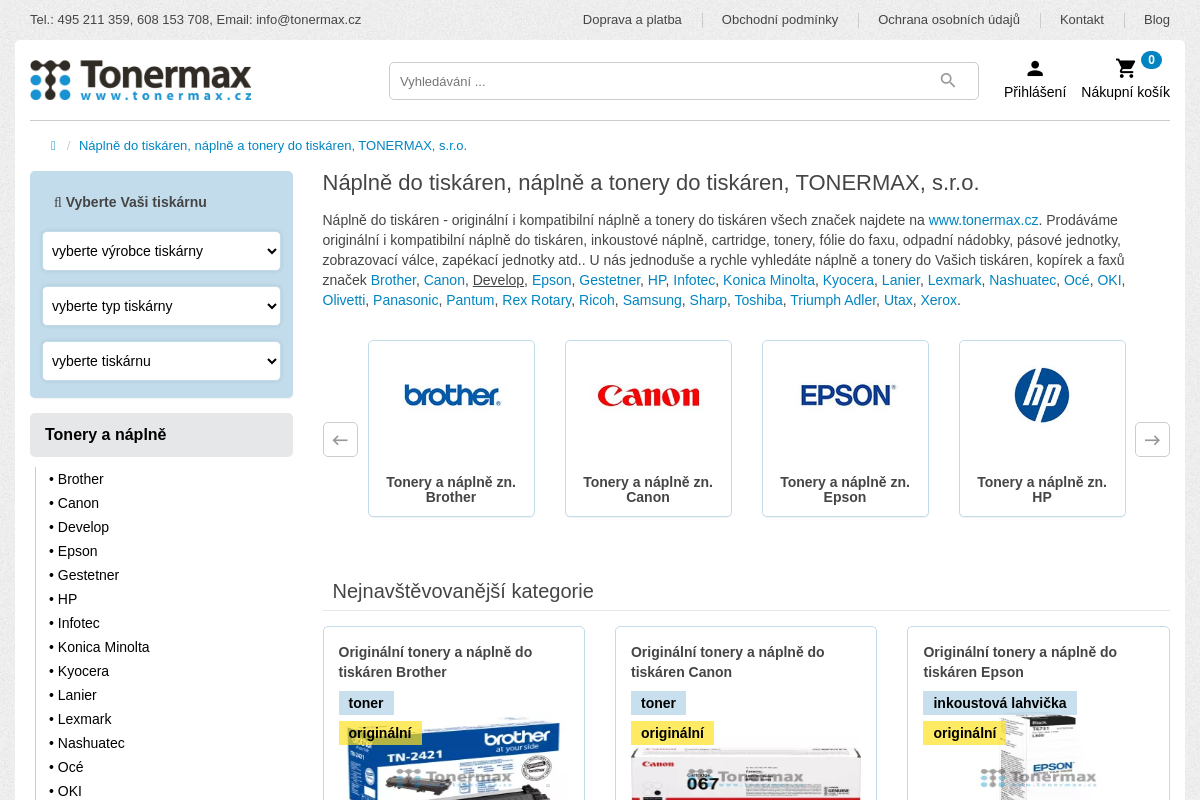Slide brand carousel to previous with left arrow
Viewport: 1200px width, 800px height.
(x=340, y=439)
